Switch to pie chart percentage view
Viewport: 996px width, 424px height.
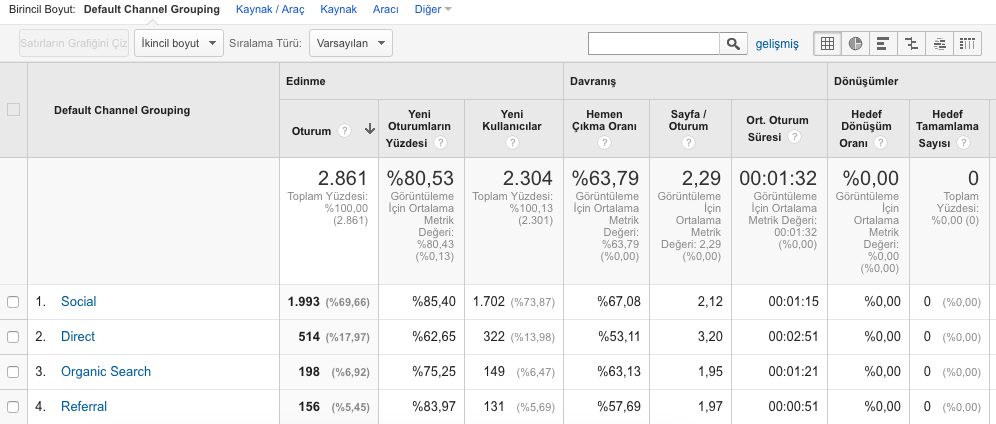tap(856, 44)
